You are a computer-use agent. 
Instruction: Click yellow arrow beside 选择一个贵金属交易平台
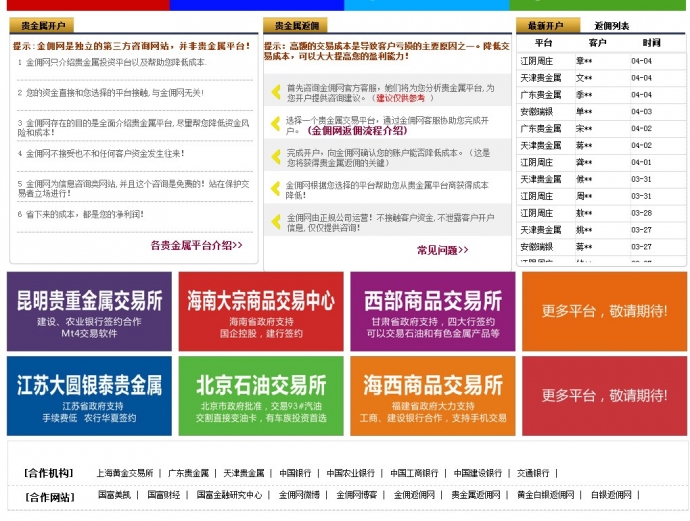click(x=276, y=124)
